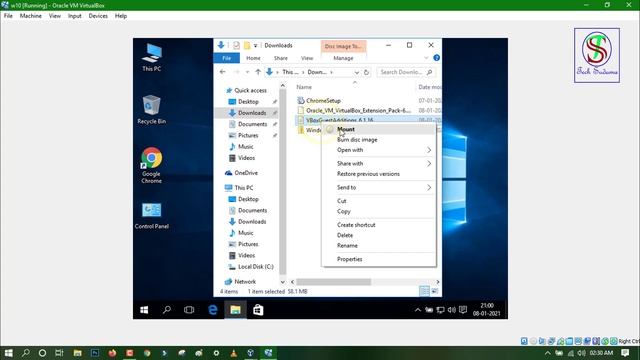640x360 pixels.
Task: Select Documents under Quick access
Action: (252, 124)
